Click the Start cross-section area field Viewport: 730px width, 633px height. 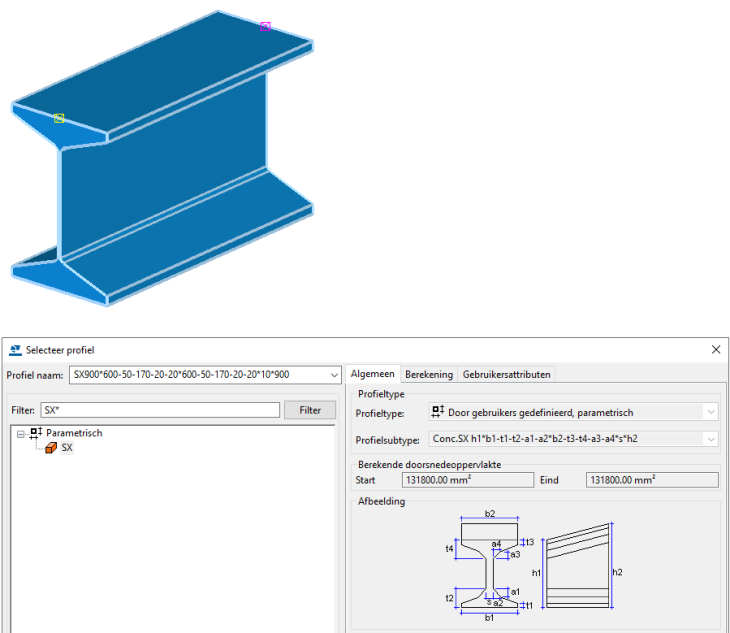click(x=467, y=480)
